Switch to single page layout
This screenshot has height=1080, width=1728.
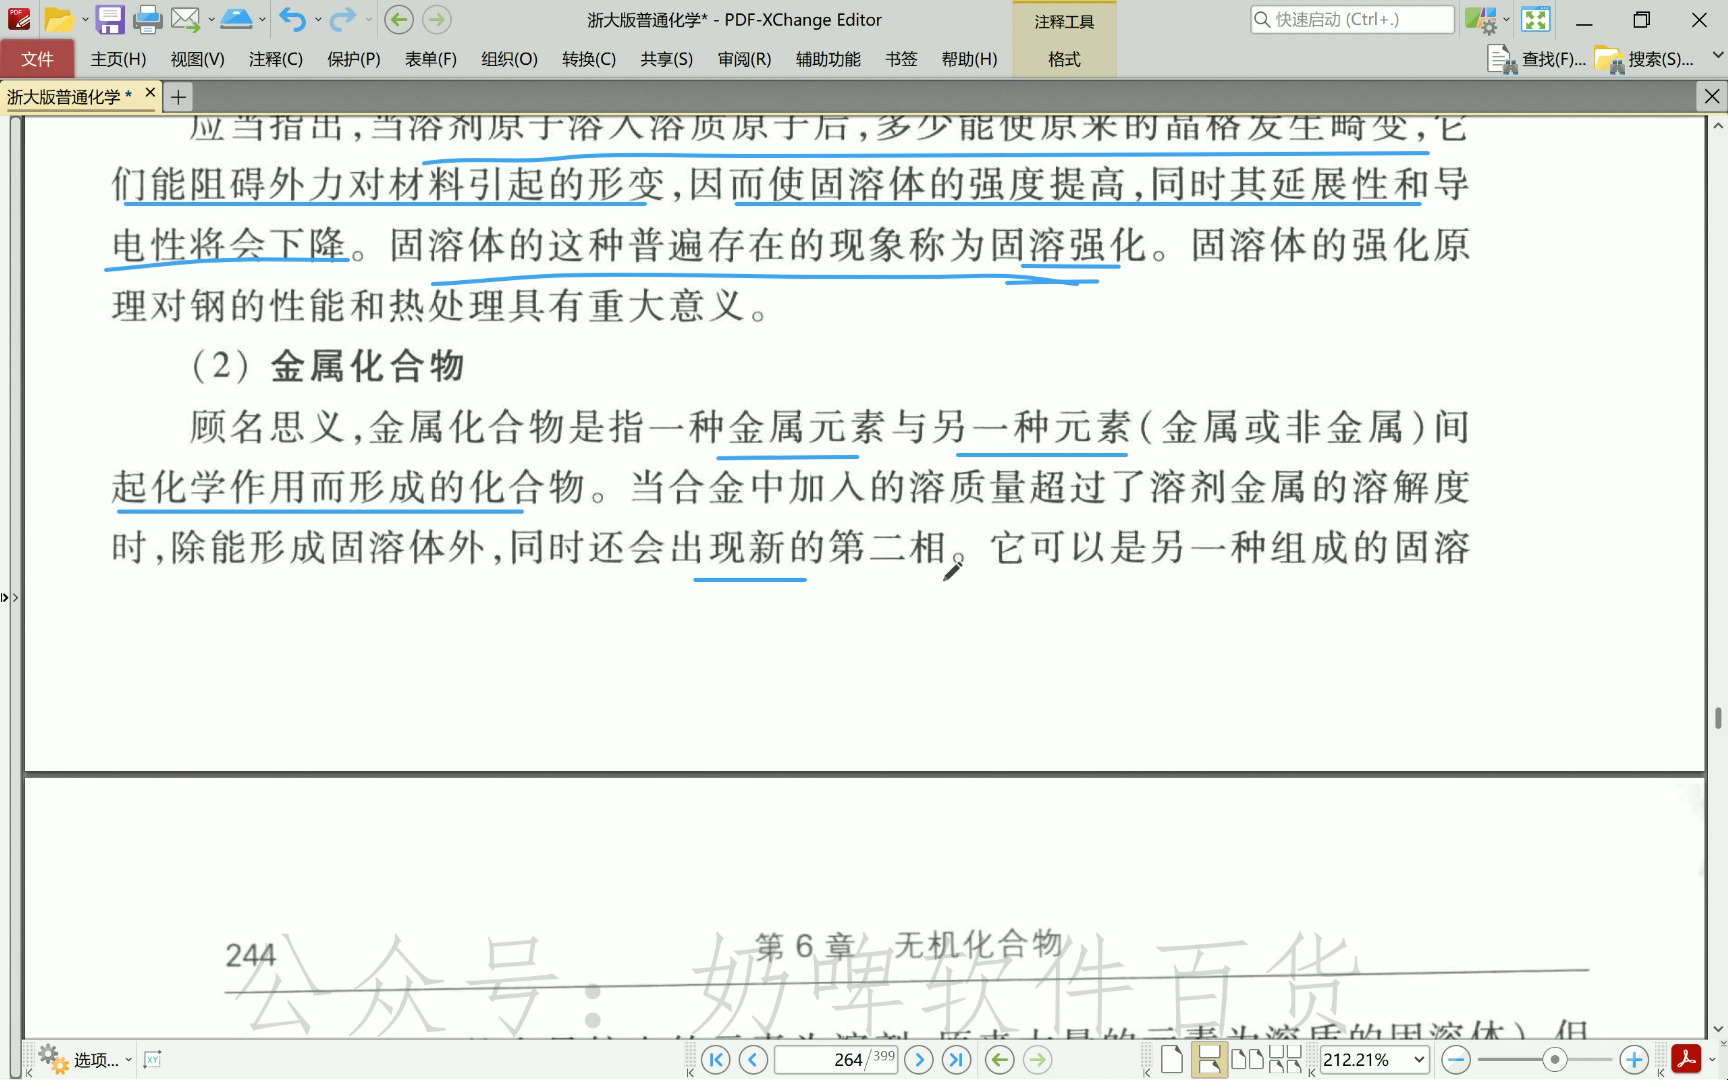(1172, 1059)
